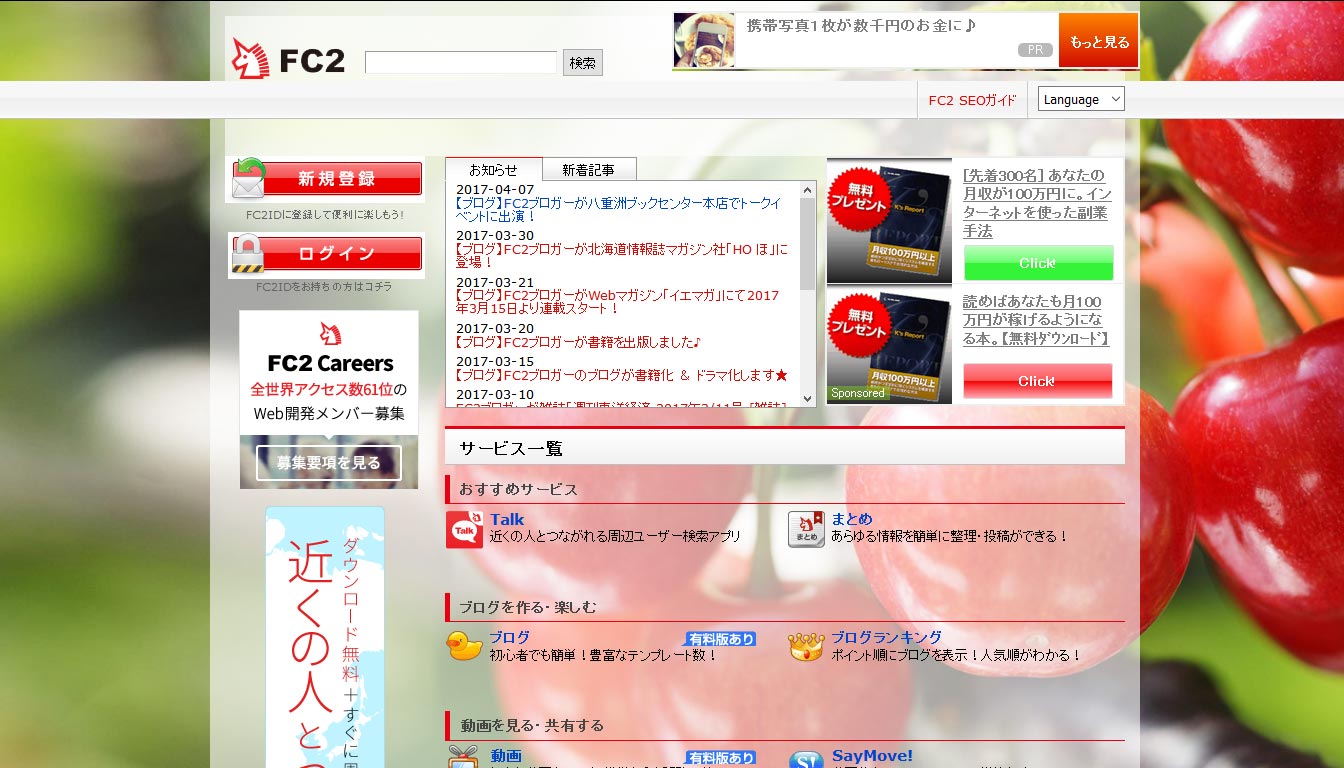
Task: Open the [先着300名] ad headline link
Action: tap(1037, 203)
